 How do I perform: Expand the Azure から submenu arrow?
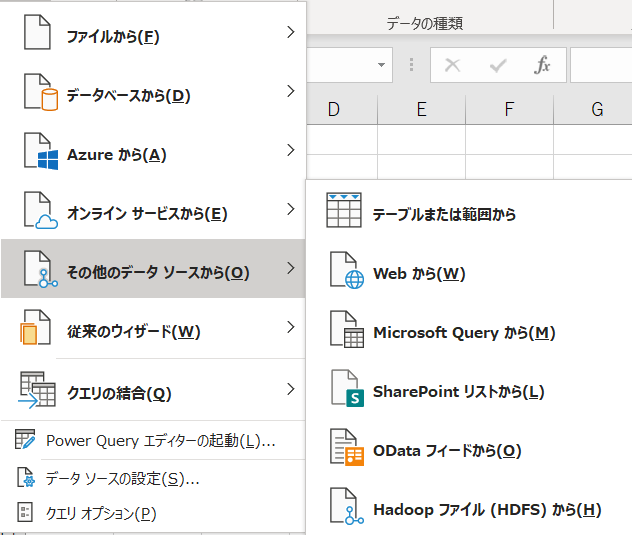291,150
